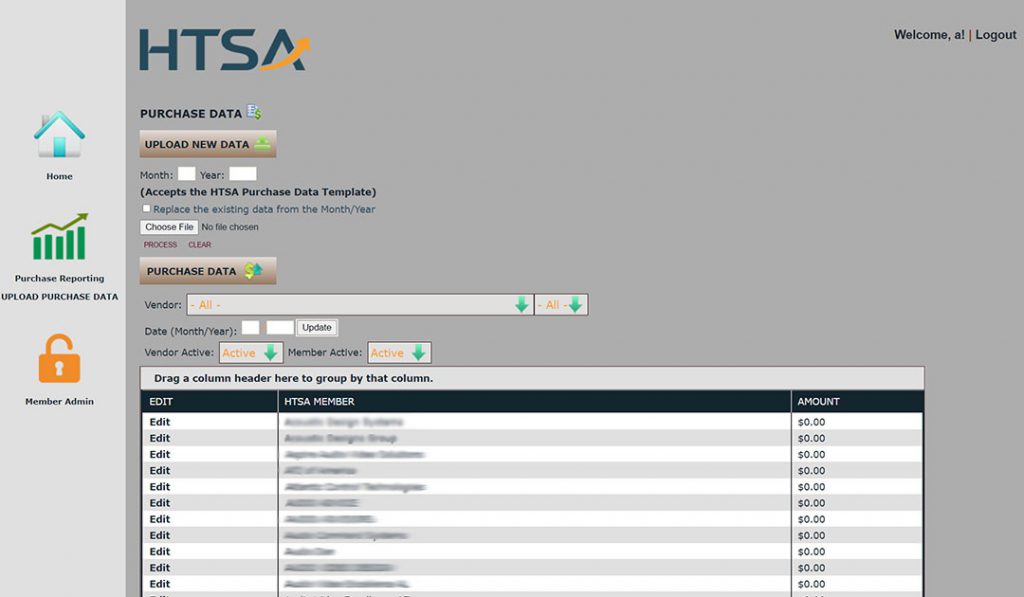Click the Update button next to Date fields
The image size is (1024, 597).
point(317,327)
